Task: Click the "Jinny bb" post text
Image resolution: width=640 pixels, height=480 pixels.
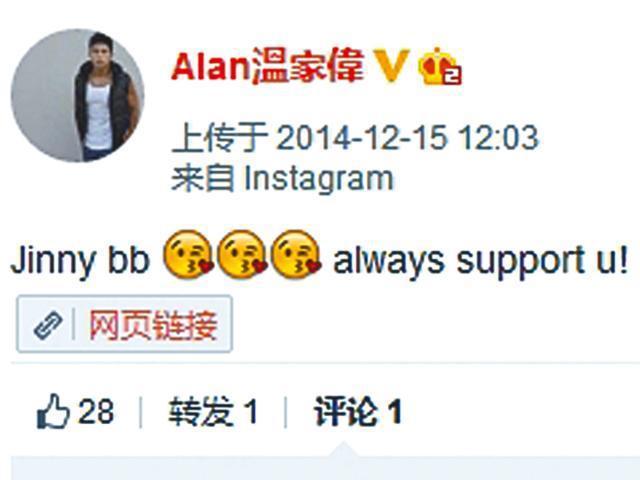Action: point(80,261)
